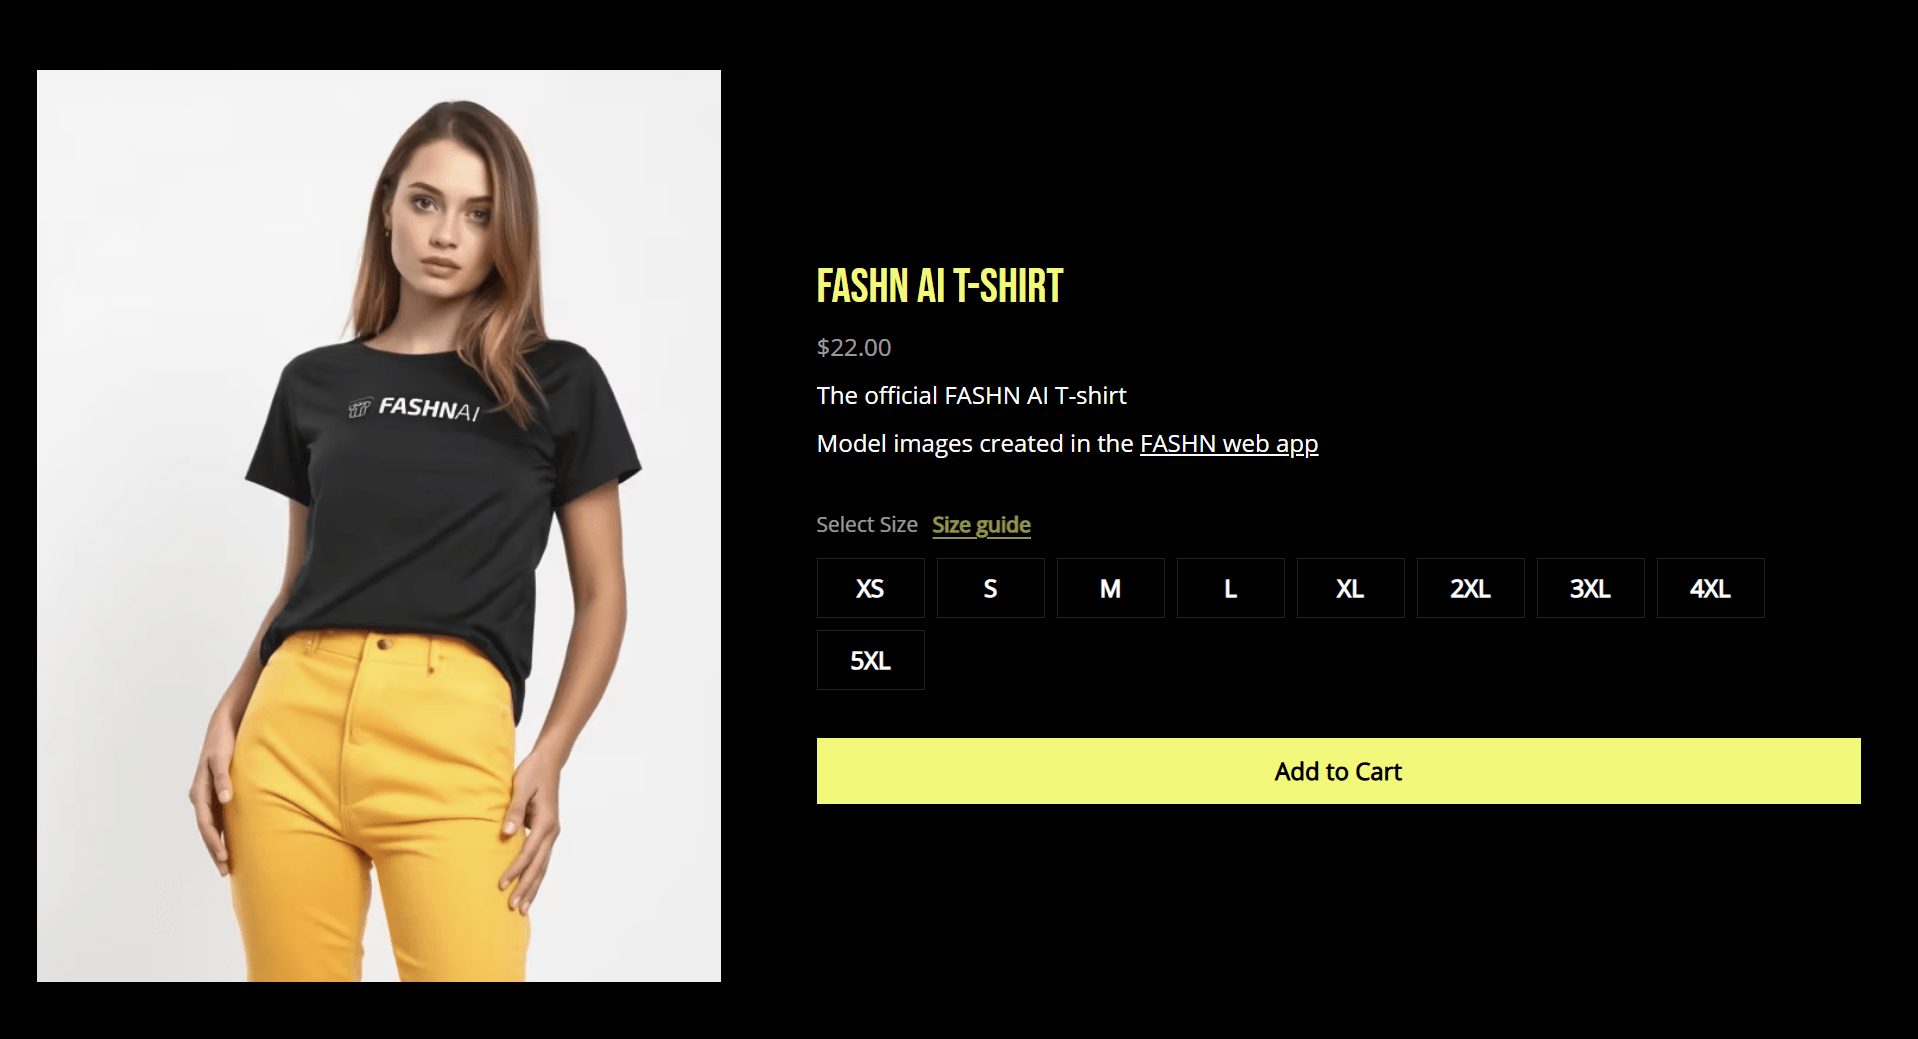
Task: Select the XL size button
Action: [x=1350, y=588]
